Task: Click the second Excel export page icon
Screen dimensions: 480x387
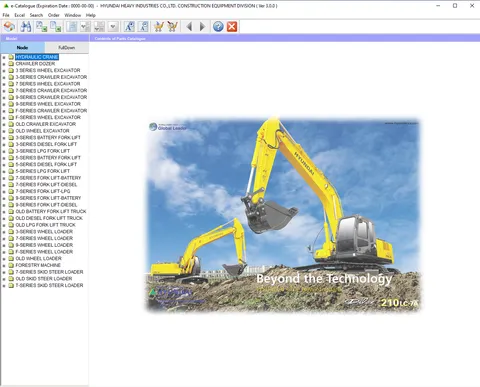Action: point(56,26)
